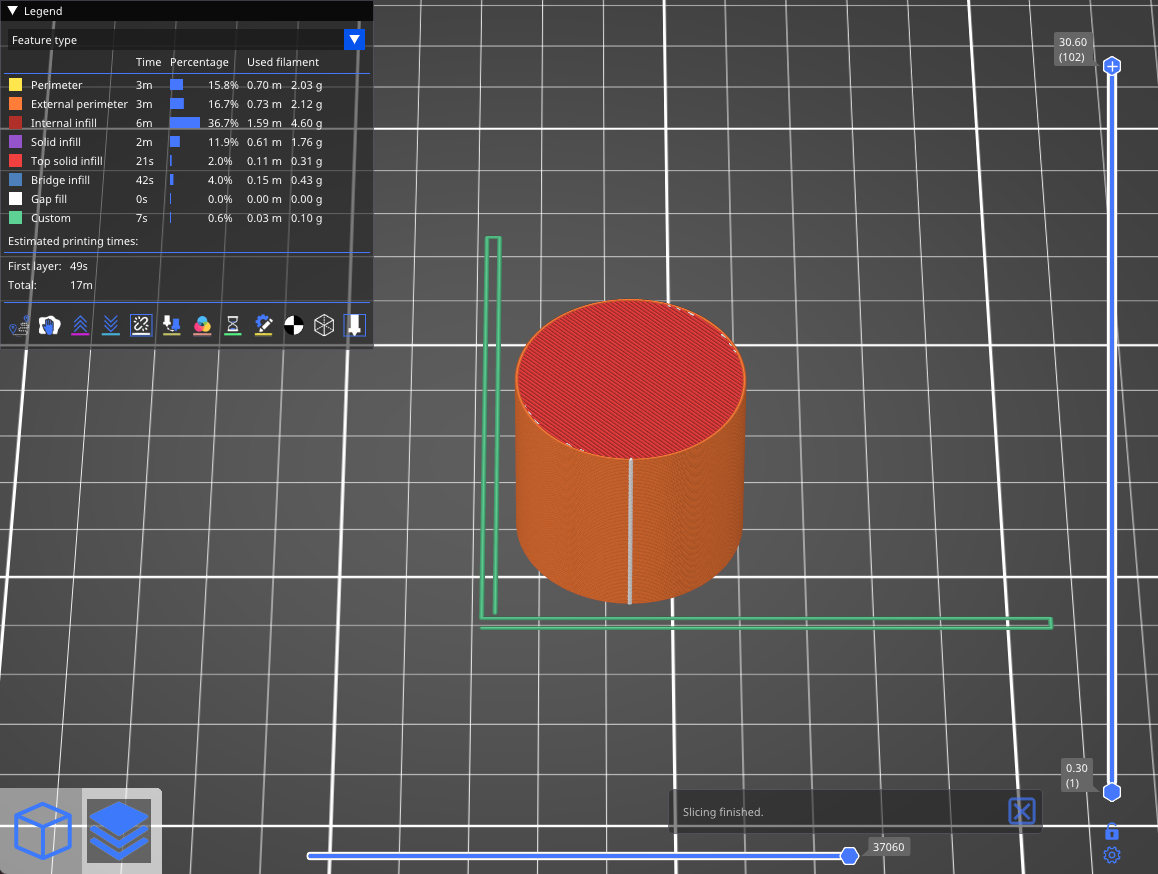Open the Feature type view dropdown
The image size is (1158, 874).
tap(354, 40)
